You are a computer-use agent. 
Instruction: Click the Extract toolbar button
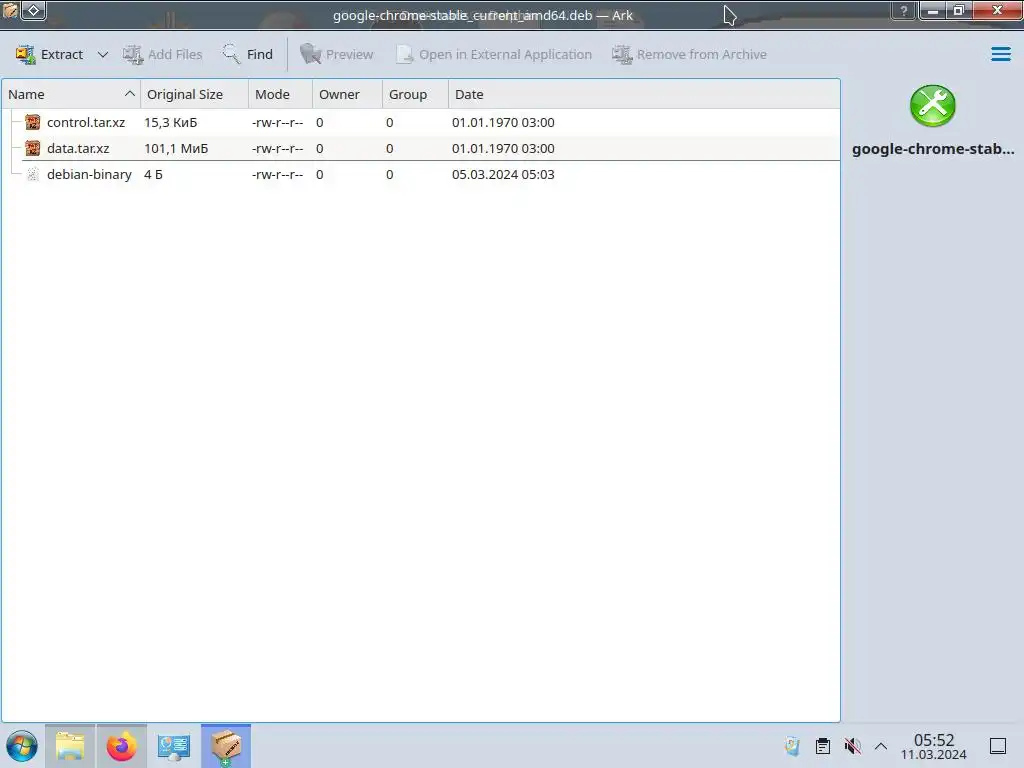(x=49, y=54)
